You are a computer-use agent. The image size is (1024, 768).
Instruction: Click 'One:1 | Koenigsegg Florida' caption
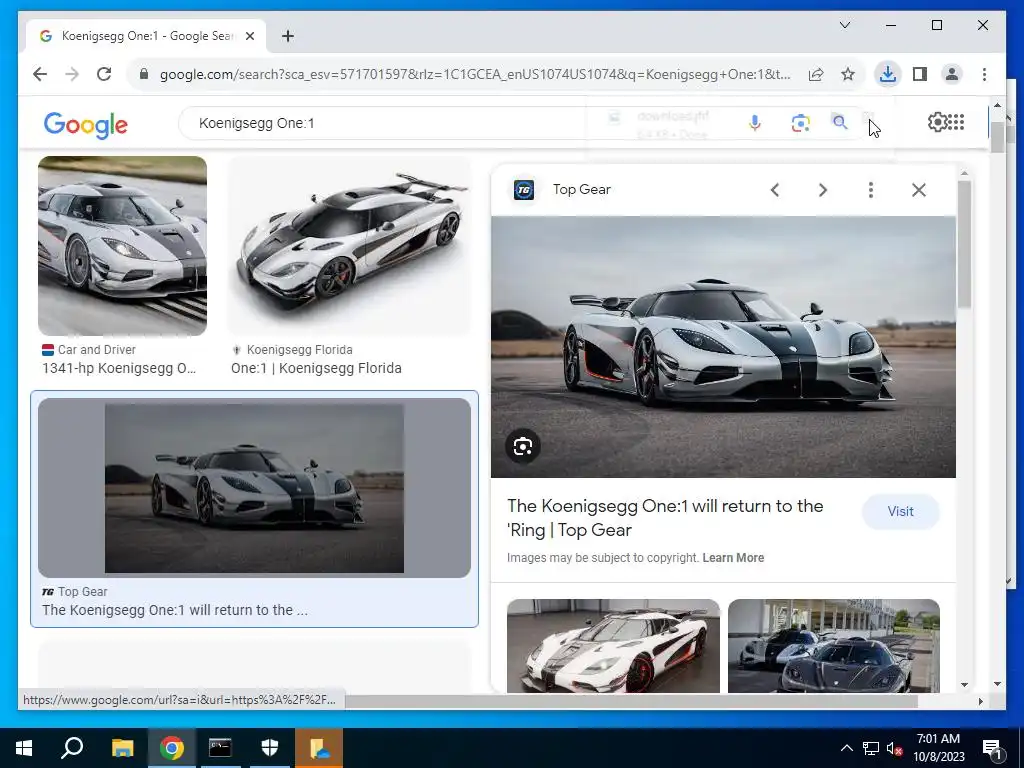click(x=316, y=368)
